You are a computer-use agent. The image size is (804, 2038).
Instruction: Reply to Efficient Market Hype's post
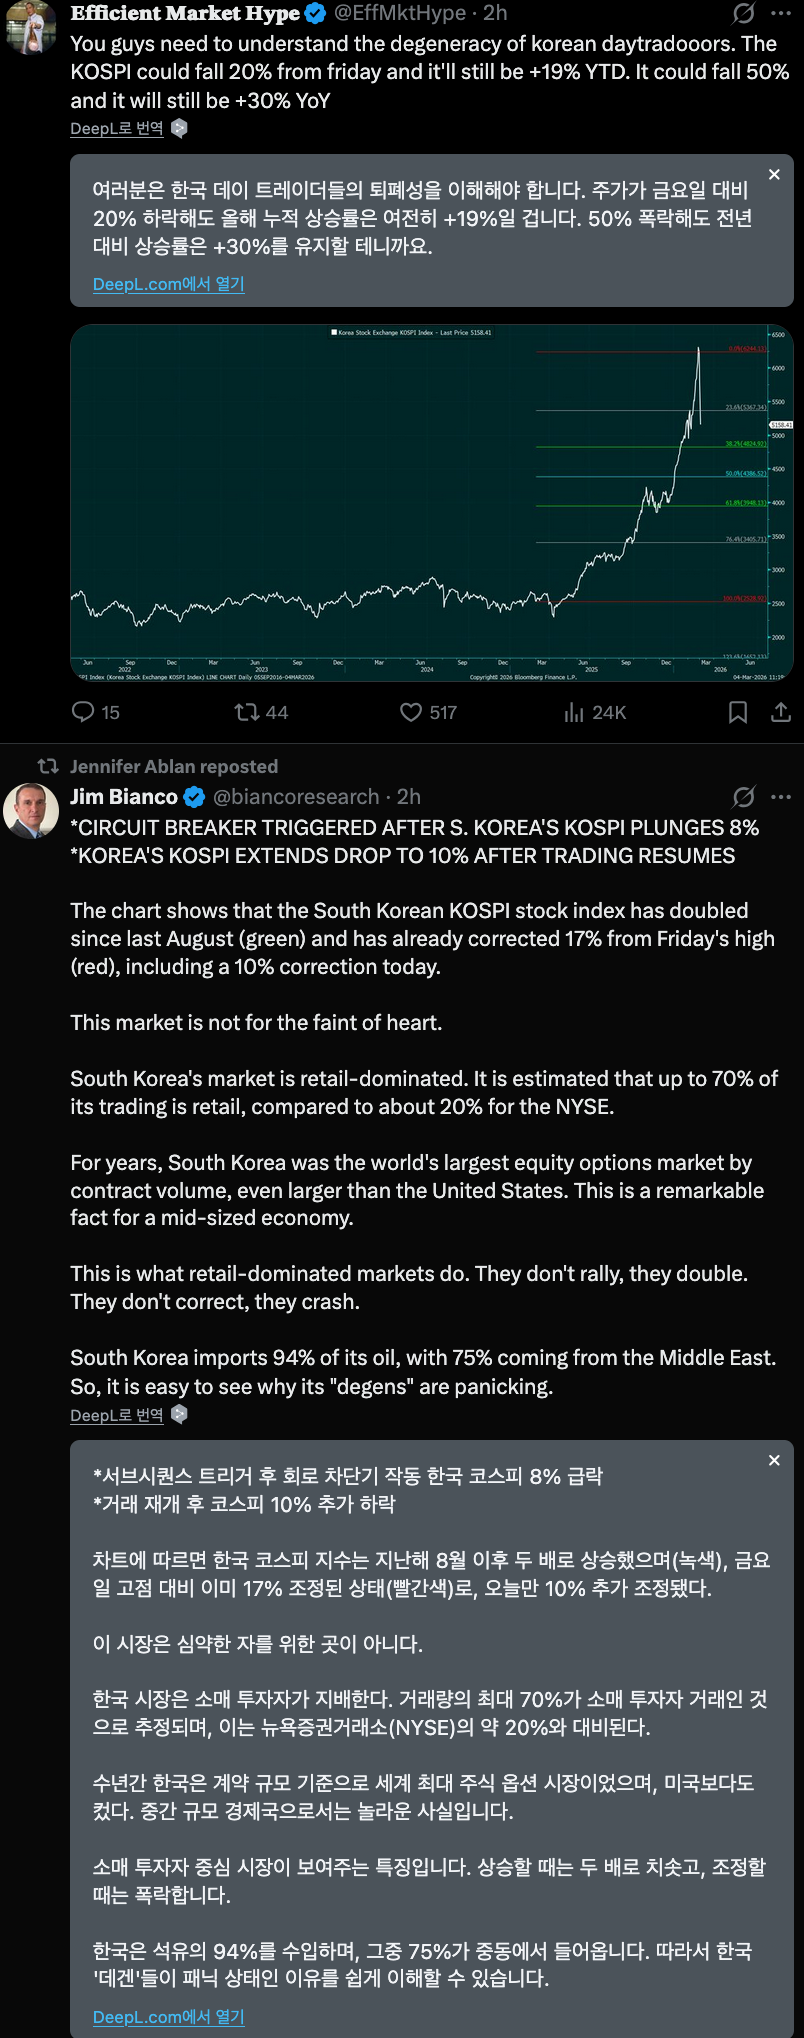click(x=83, y=712)
